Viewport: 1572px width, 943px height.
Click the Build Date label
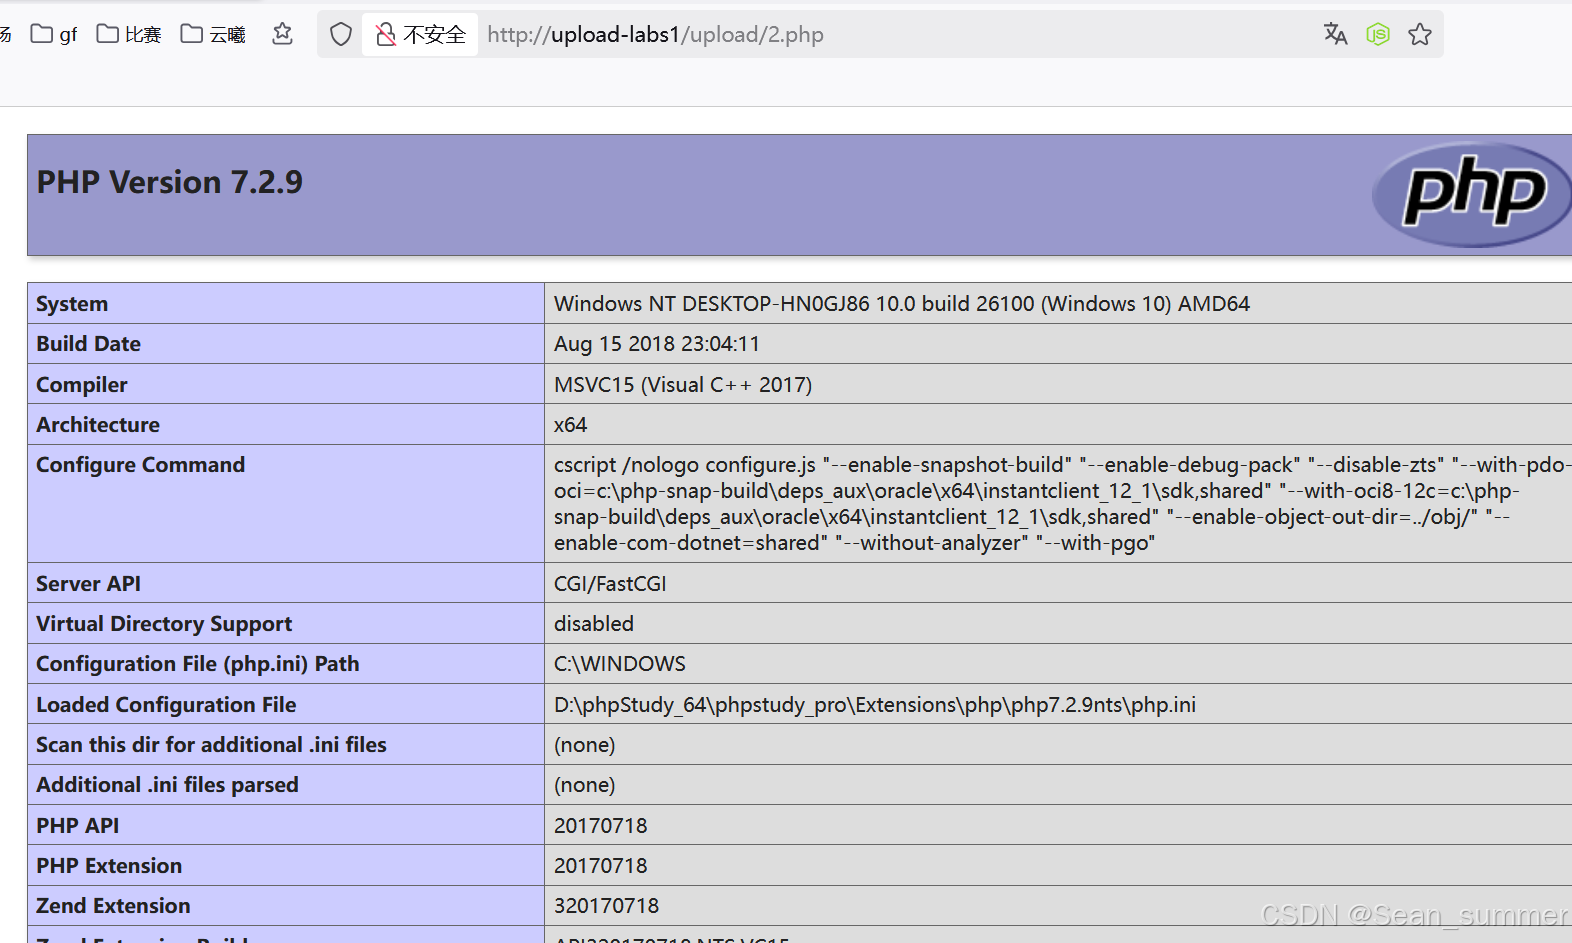click(x=89, y=344)
